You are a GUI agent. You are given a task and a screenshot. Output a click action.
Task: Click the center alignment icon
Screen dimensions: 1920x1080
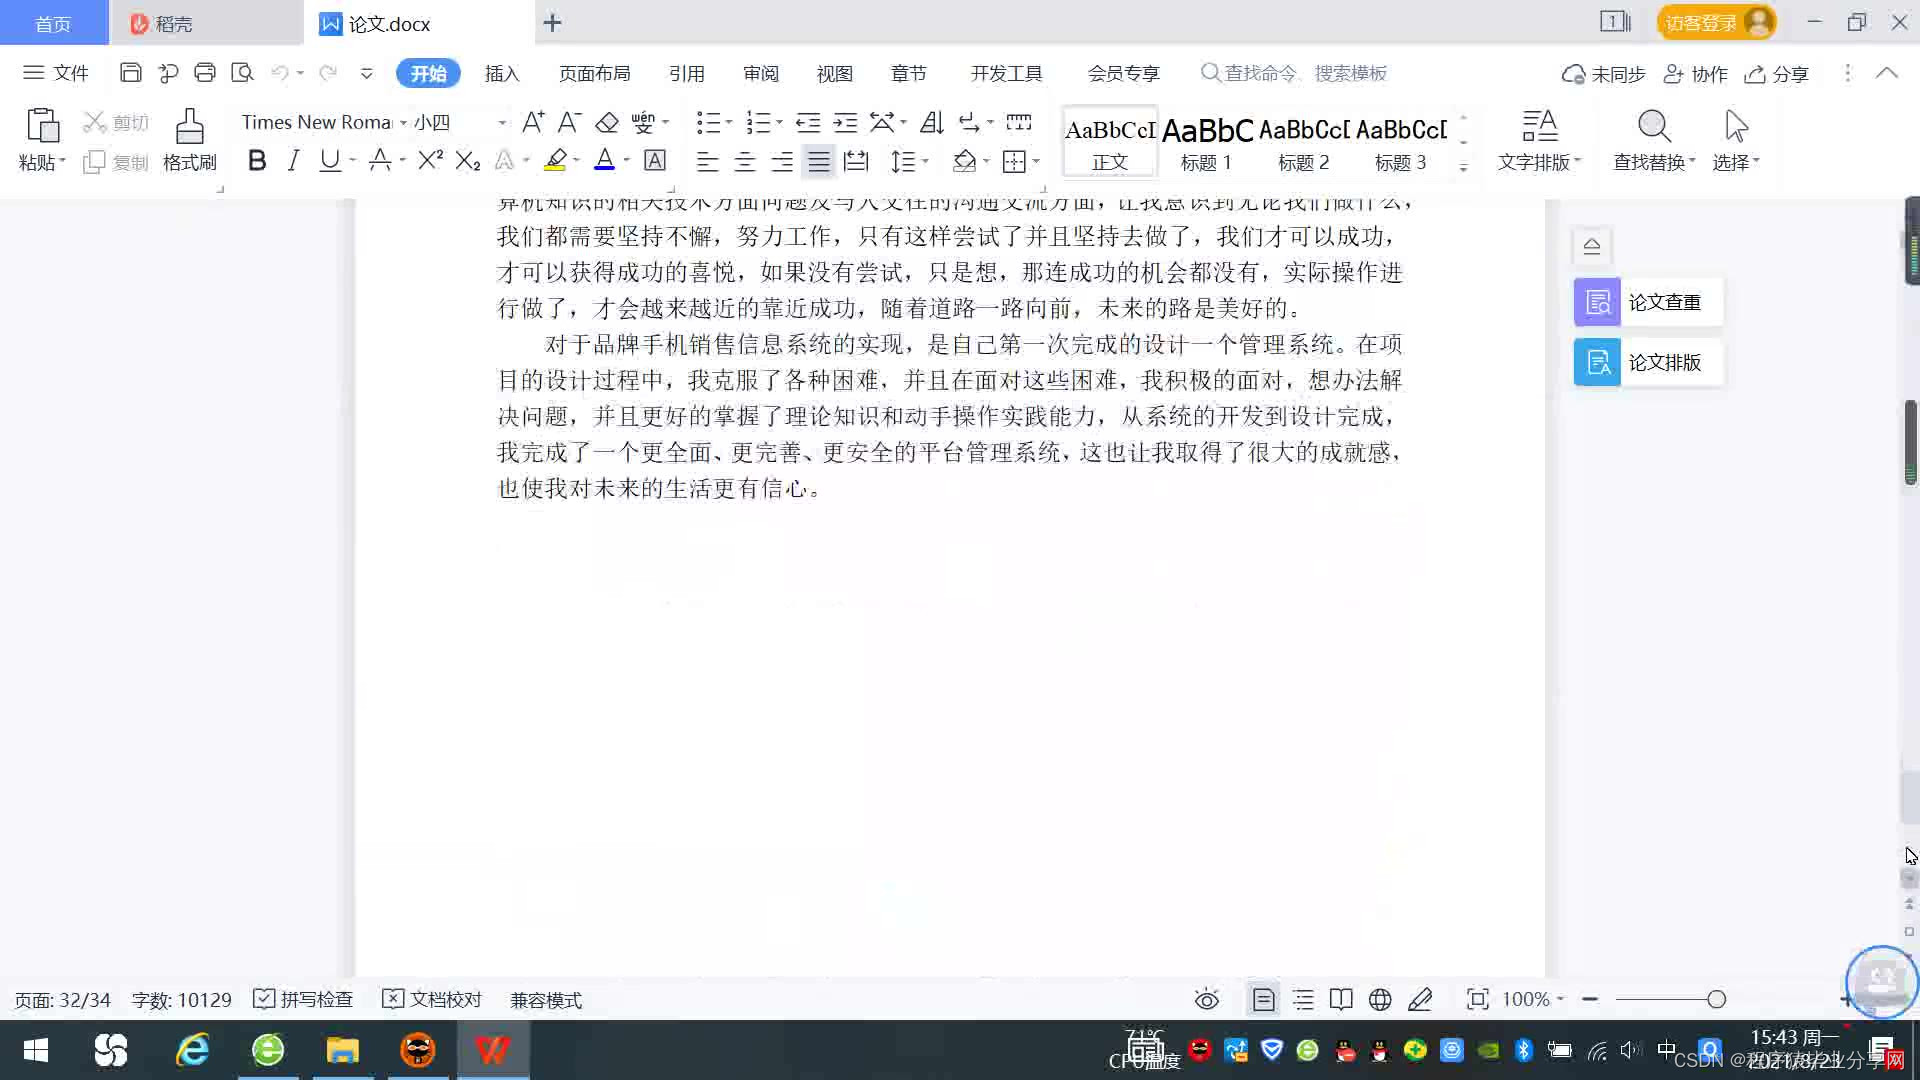pos(745,161)
